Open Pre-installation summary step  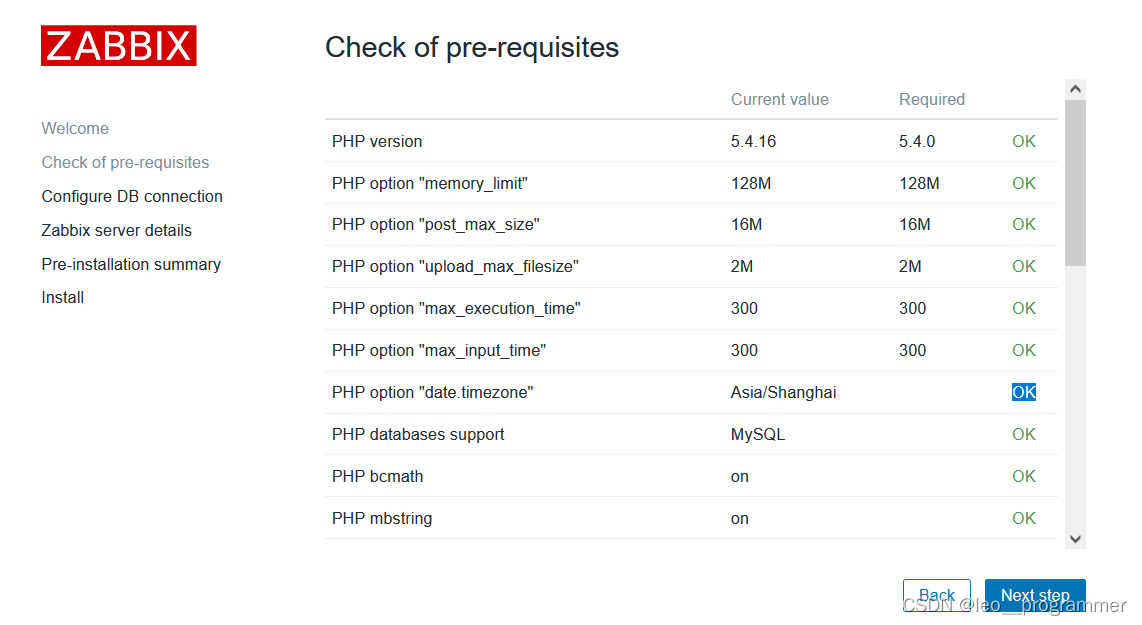(x=131, y=264)
